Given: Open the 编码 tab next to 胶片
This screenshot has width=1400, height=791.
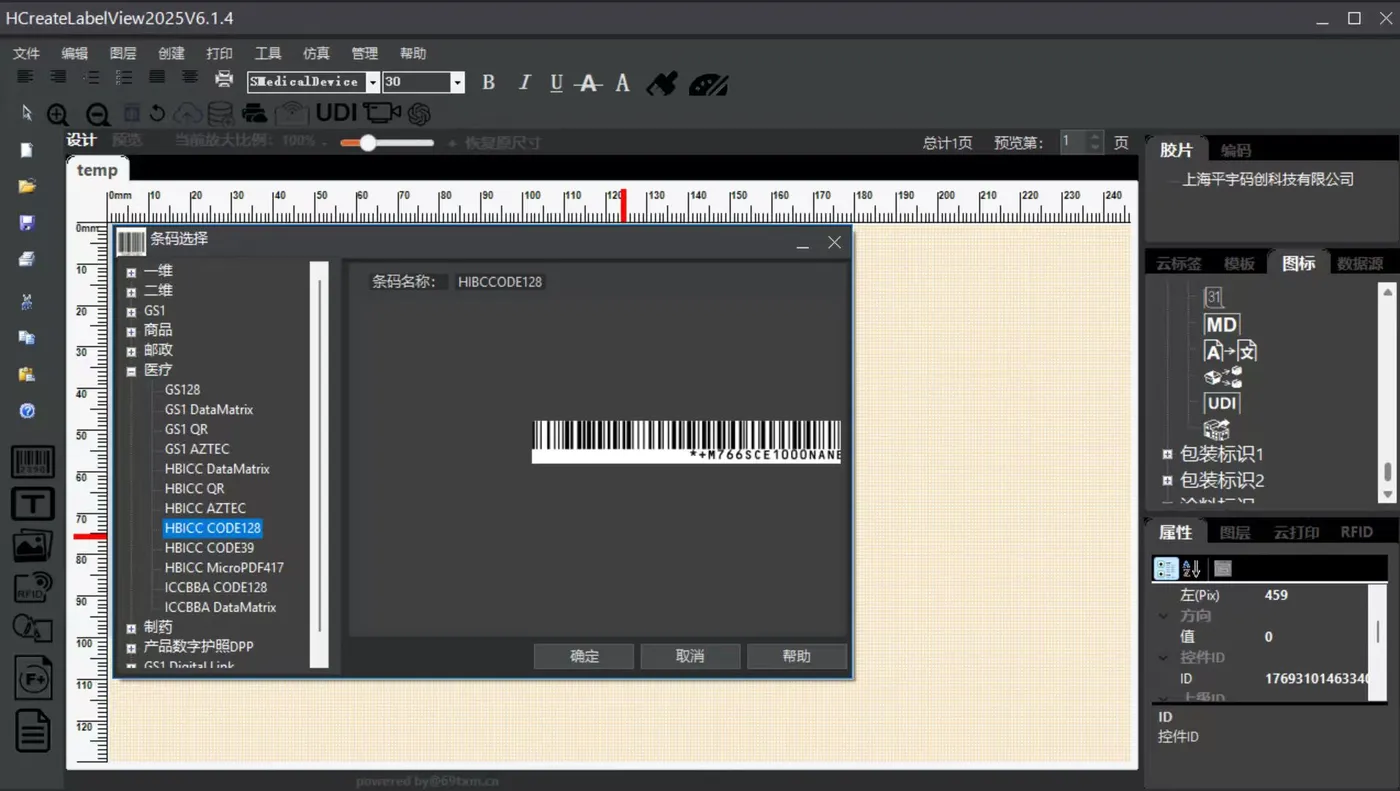Looking at the screenshot, I should 1236,150.
